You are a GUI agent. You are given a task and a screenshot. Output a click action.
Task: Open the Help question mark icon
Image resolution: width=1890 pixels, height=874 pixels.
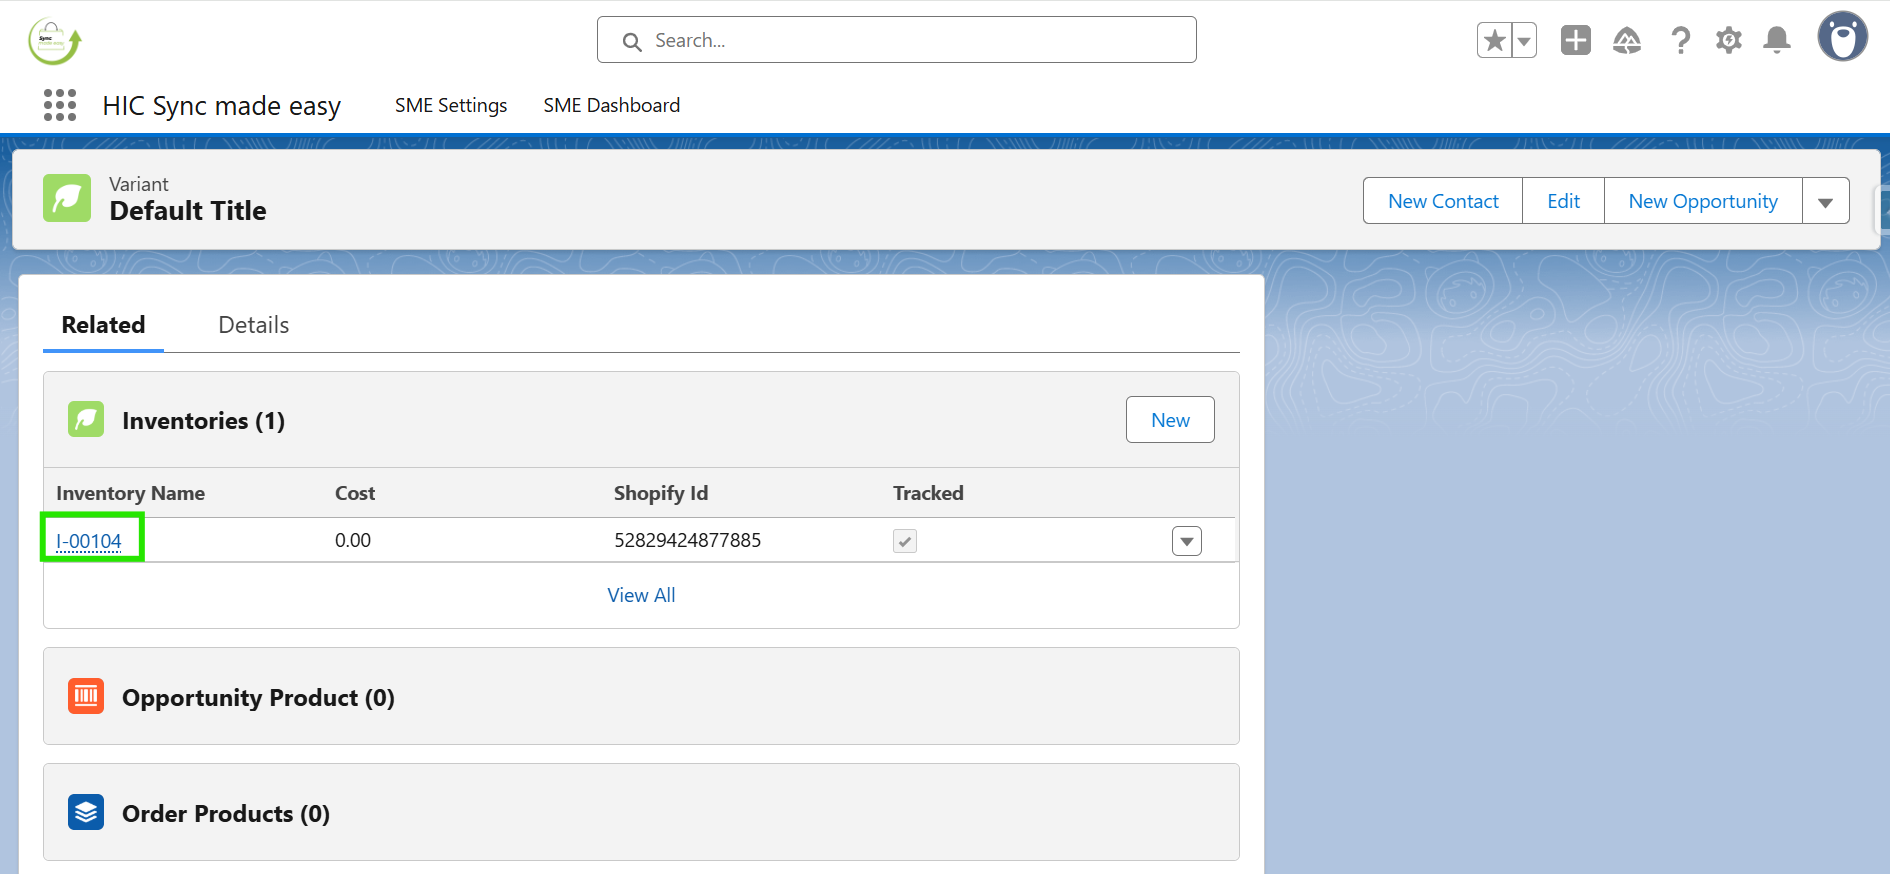[1680, 40]
